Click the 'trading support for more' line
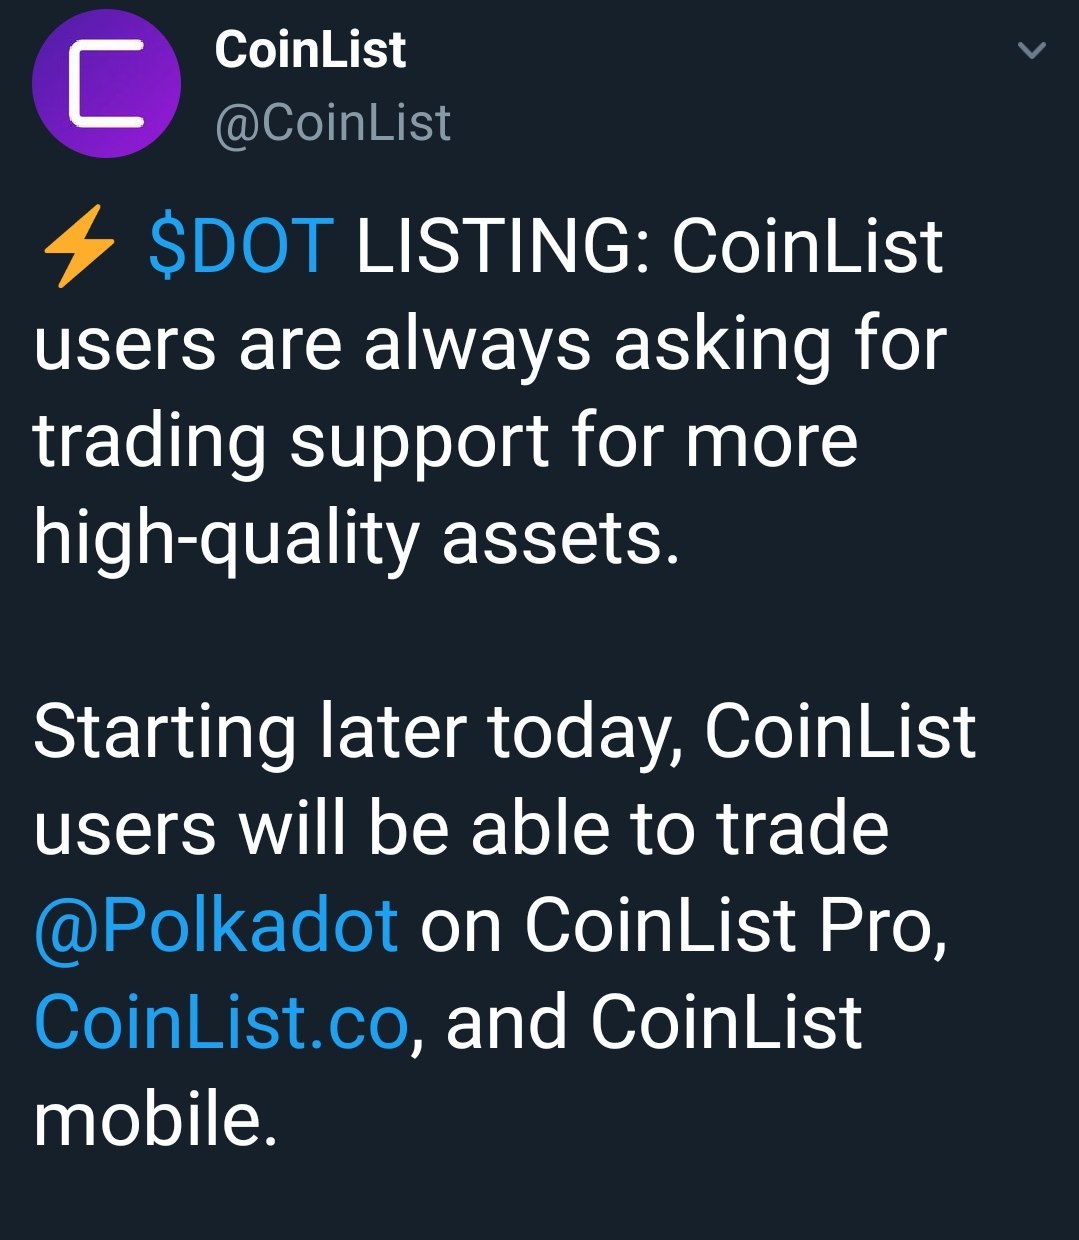1079x1240 pixels. [x=446, y=441]
